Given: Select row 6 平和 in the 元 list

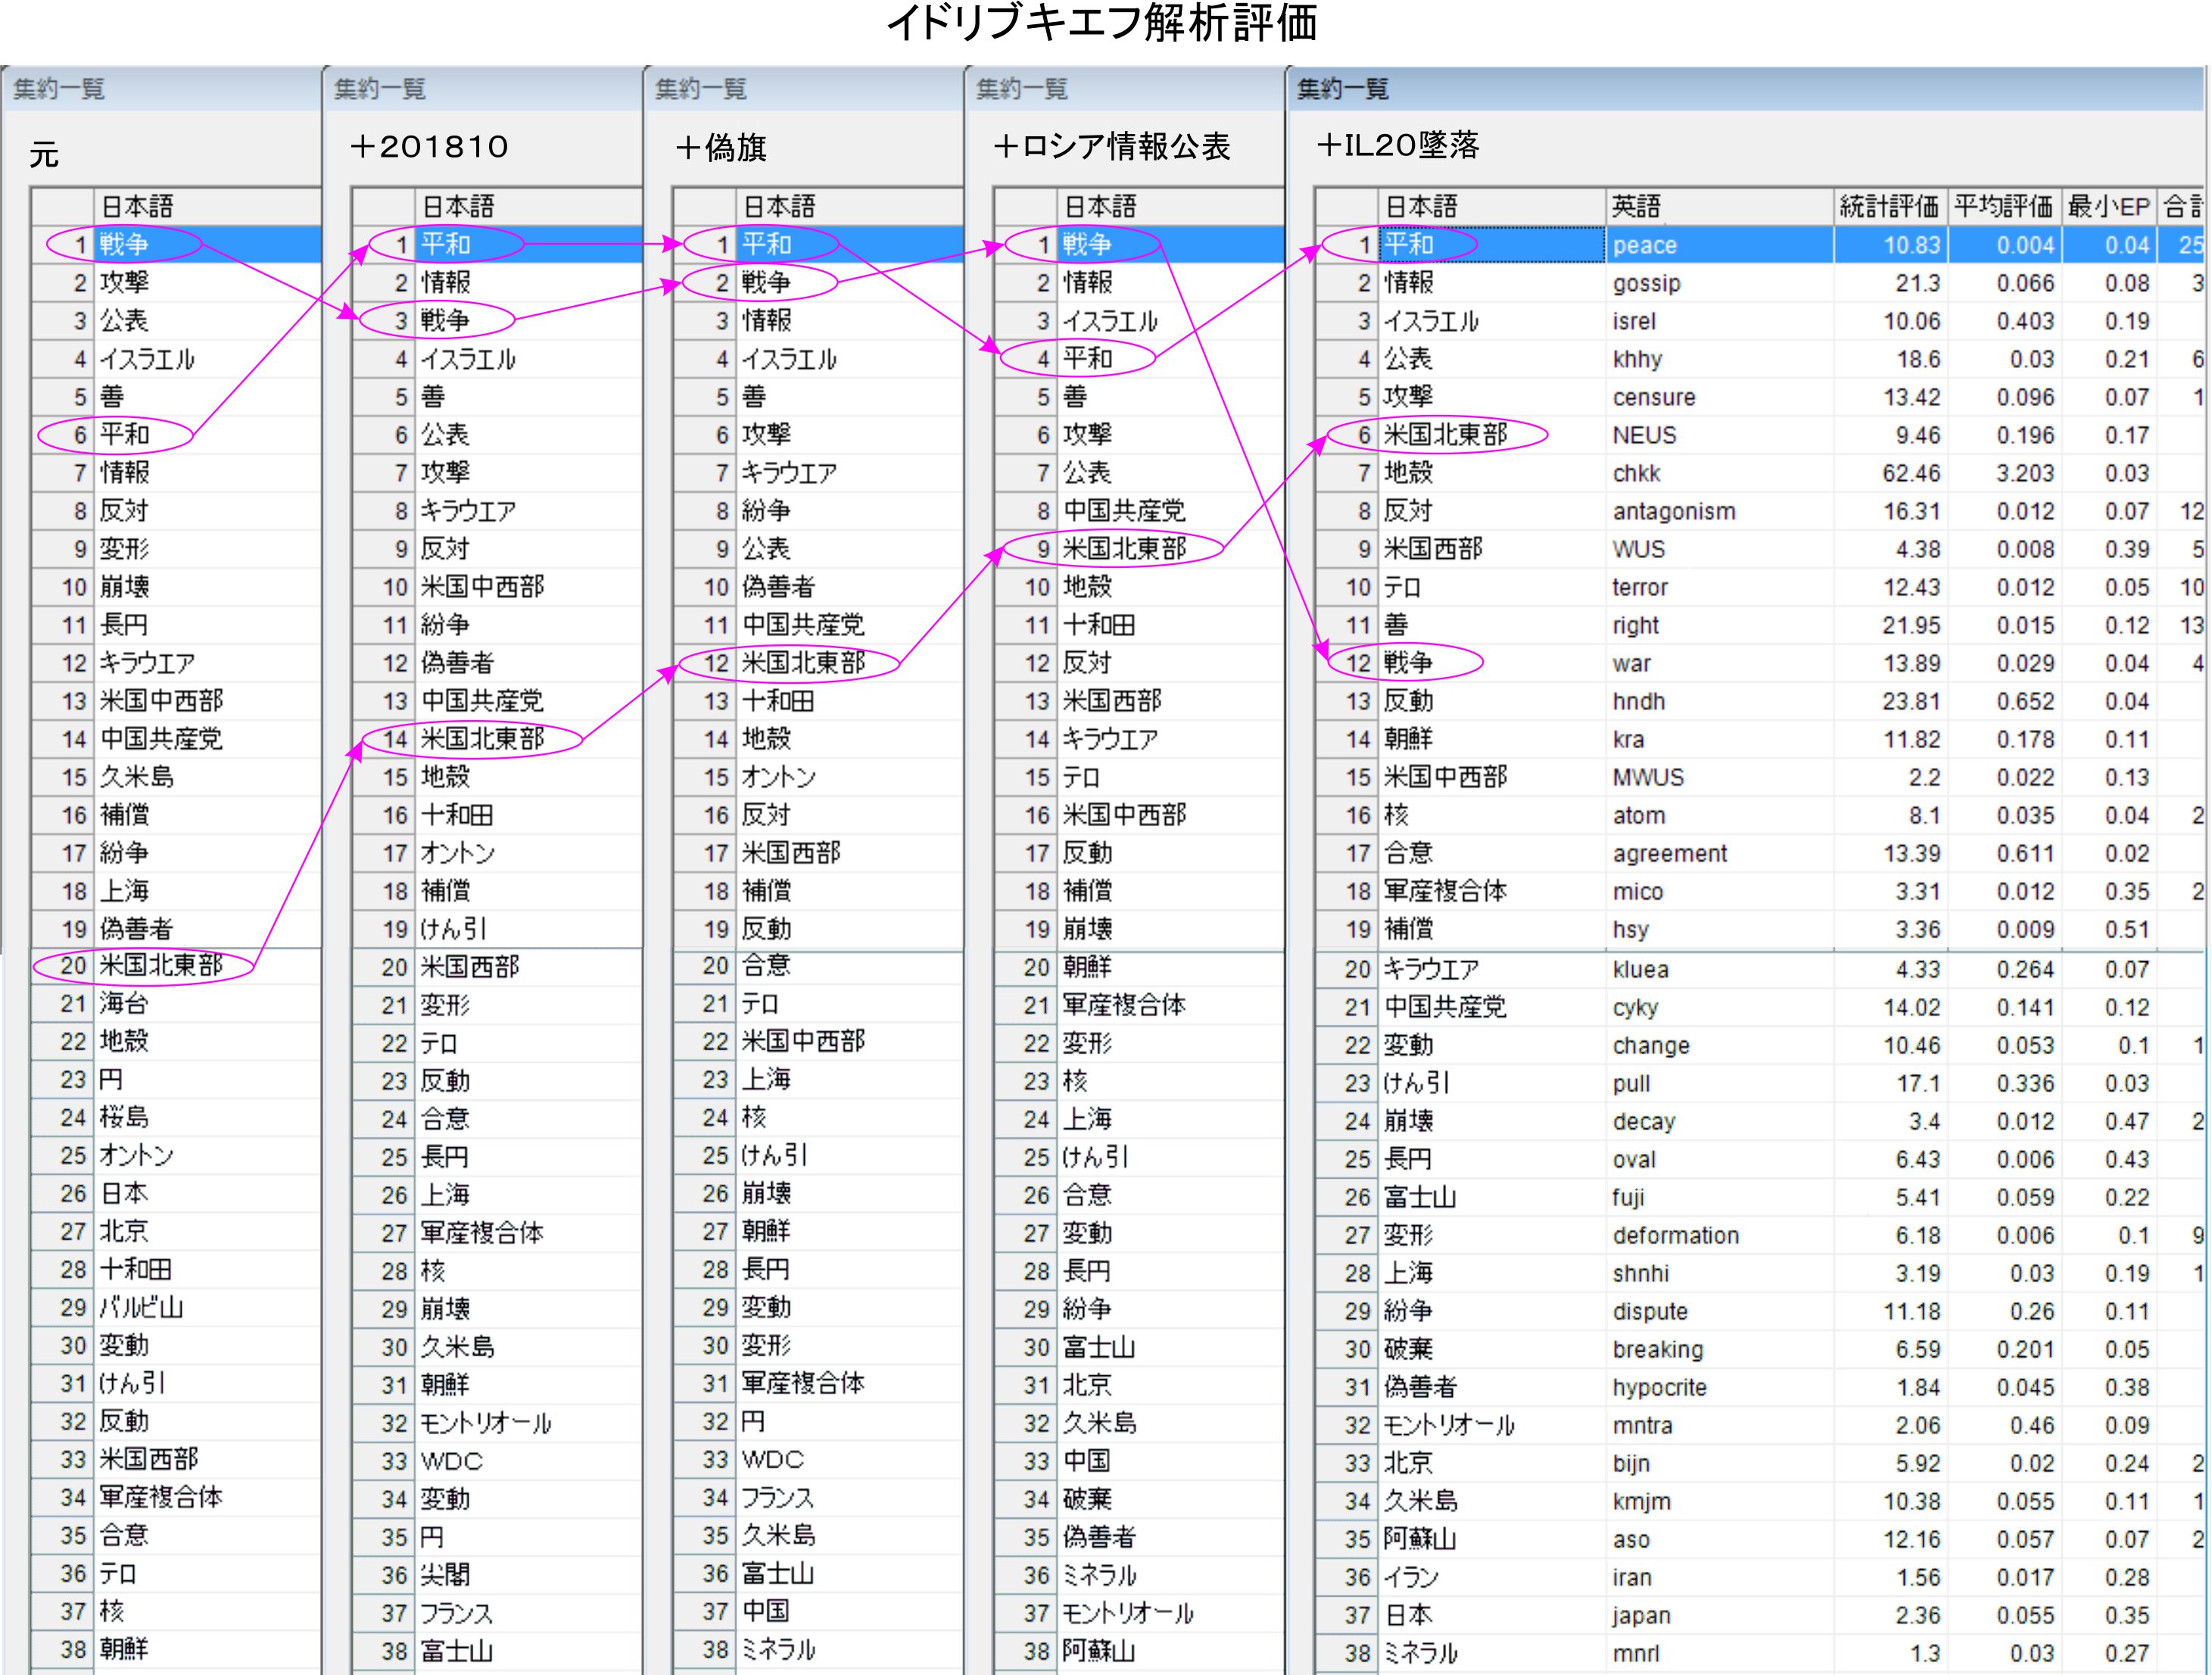Looking at the screenshot, I should pyautogui.click(x=124, y=434).
